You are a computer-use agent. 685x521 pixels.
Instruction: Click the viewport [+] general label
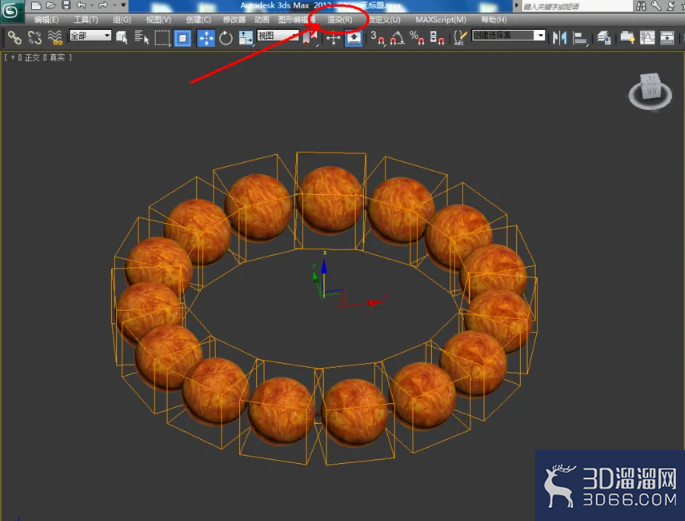coord(12,57)
